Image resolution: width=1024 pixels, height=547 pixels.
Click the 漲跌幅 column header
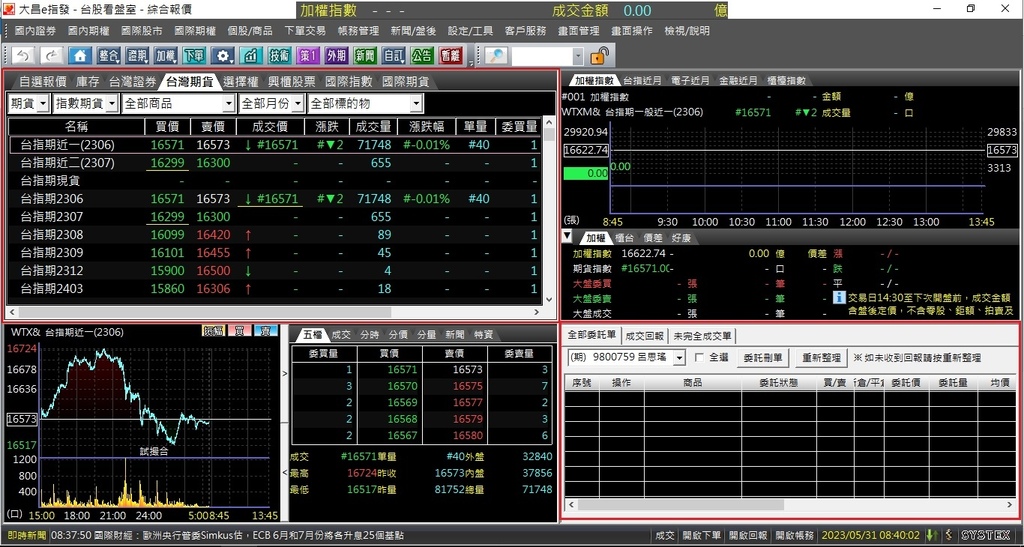click(x=426, y=127)
